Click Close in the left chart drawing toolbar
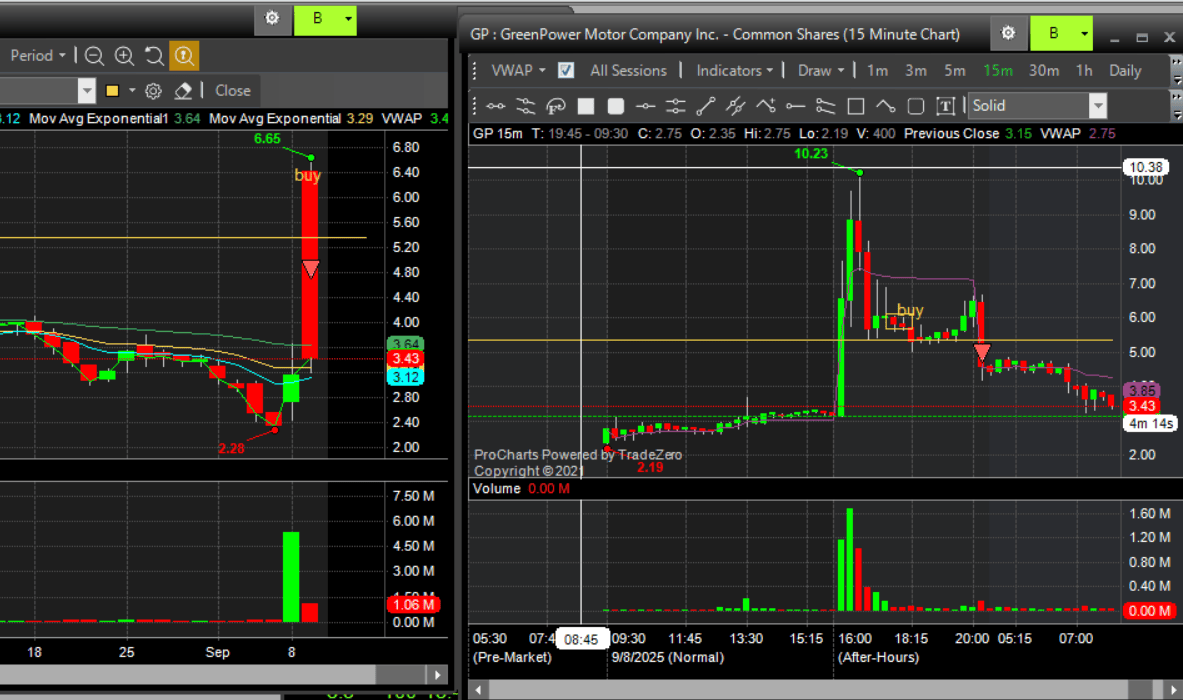The width and height of the screenshot is (1183, 700). click(232, 91)
